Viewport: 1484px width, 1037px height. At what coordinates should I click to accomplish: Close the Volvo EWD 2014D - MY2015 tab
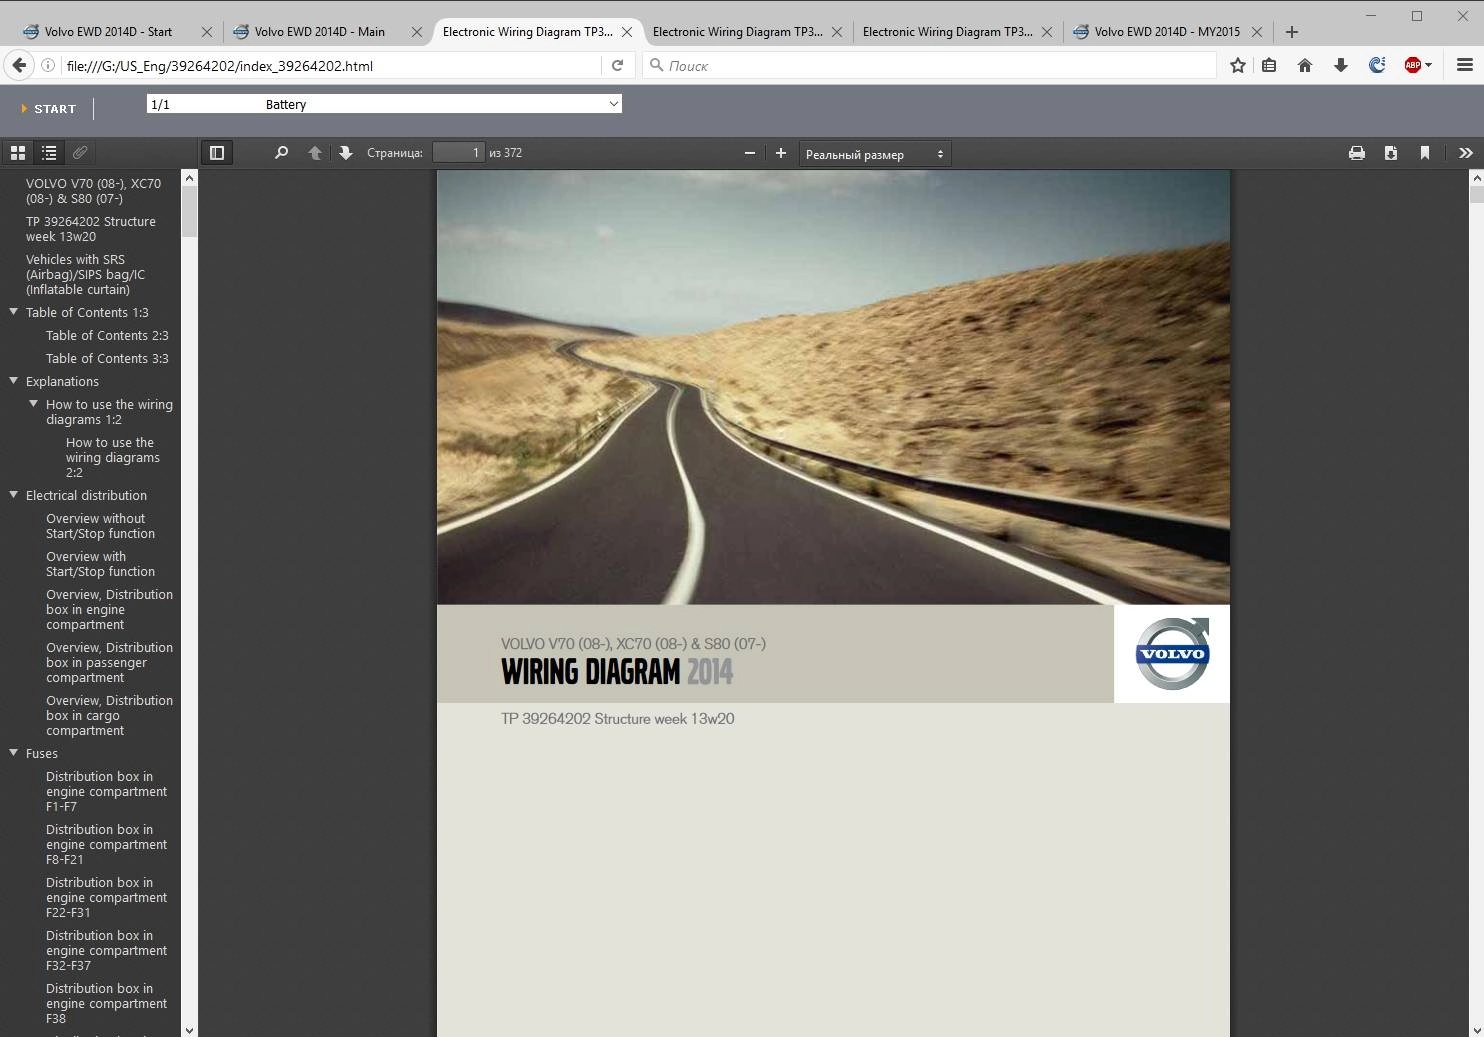point(1257,32)
